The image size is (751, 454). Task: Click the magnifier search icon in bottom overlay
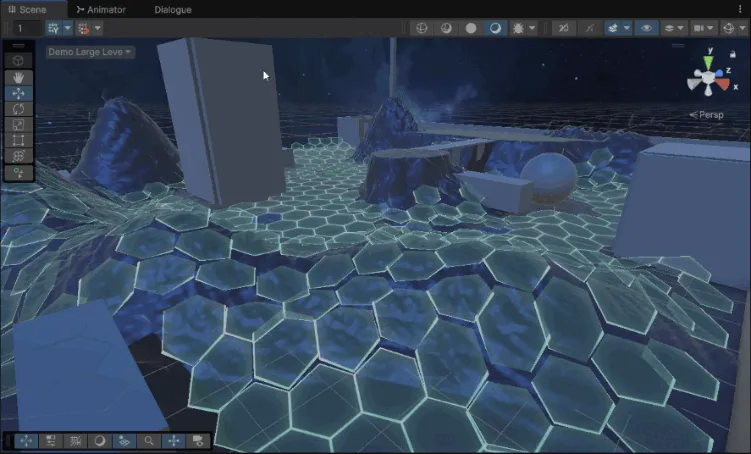click(149, 441)
